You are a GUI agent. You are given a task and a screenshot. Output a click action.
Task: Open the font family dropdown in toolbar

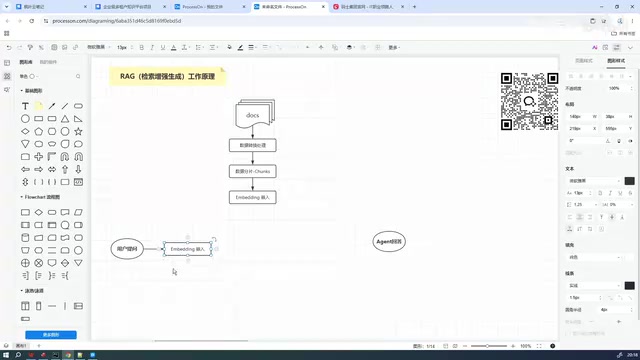coord(98,47)
